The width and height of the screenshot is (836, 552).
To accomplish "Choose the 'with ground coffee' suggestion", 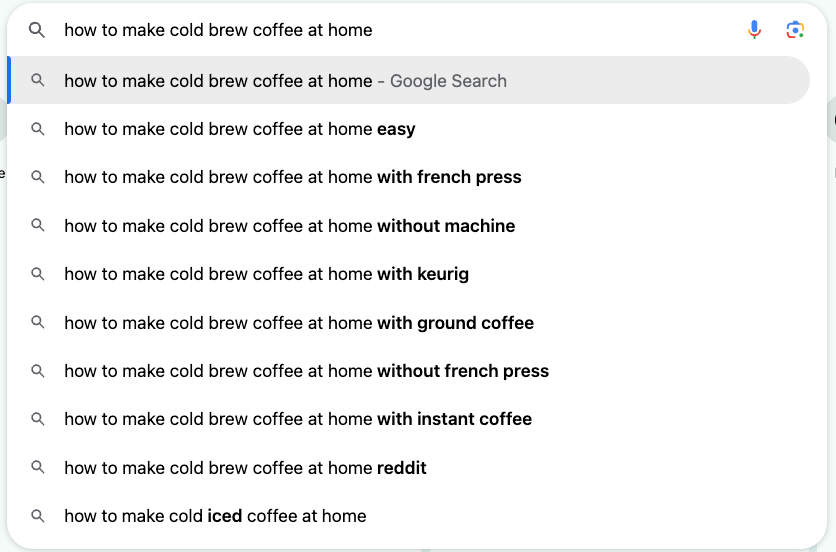I will 409,322.
